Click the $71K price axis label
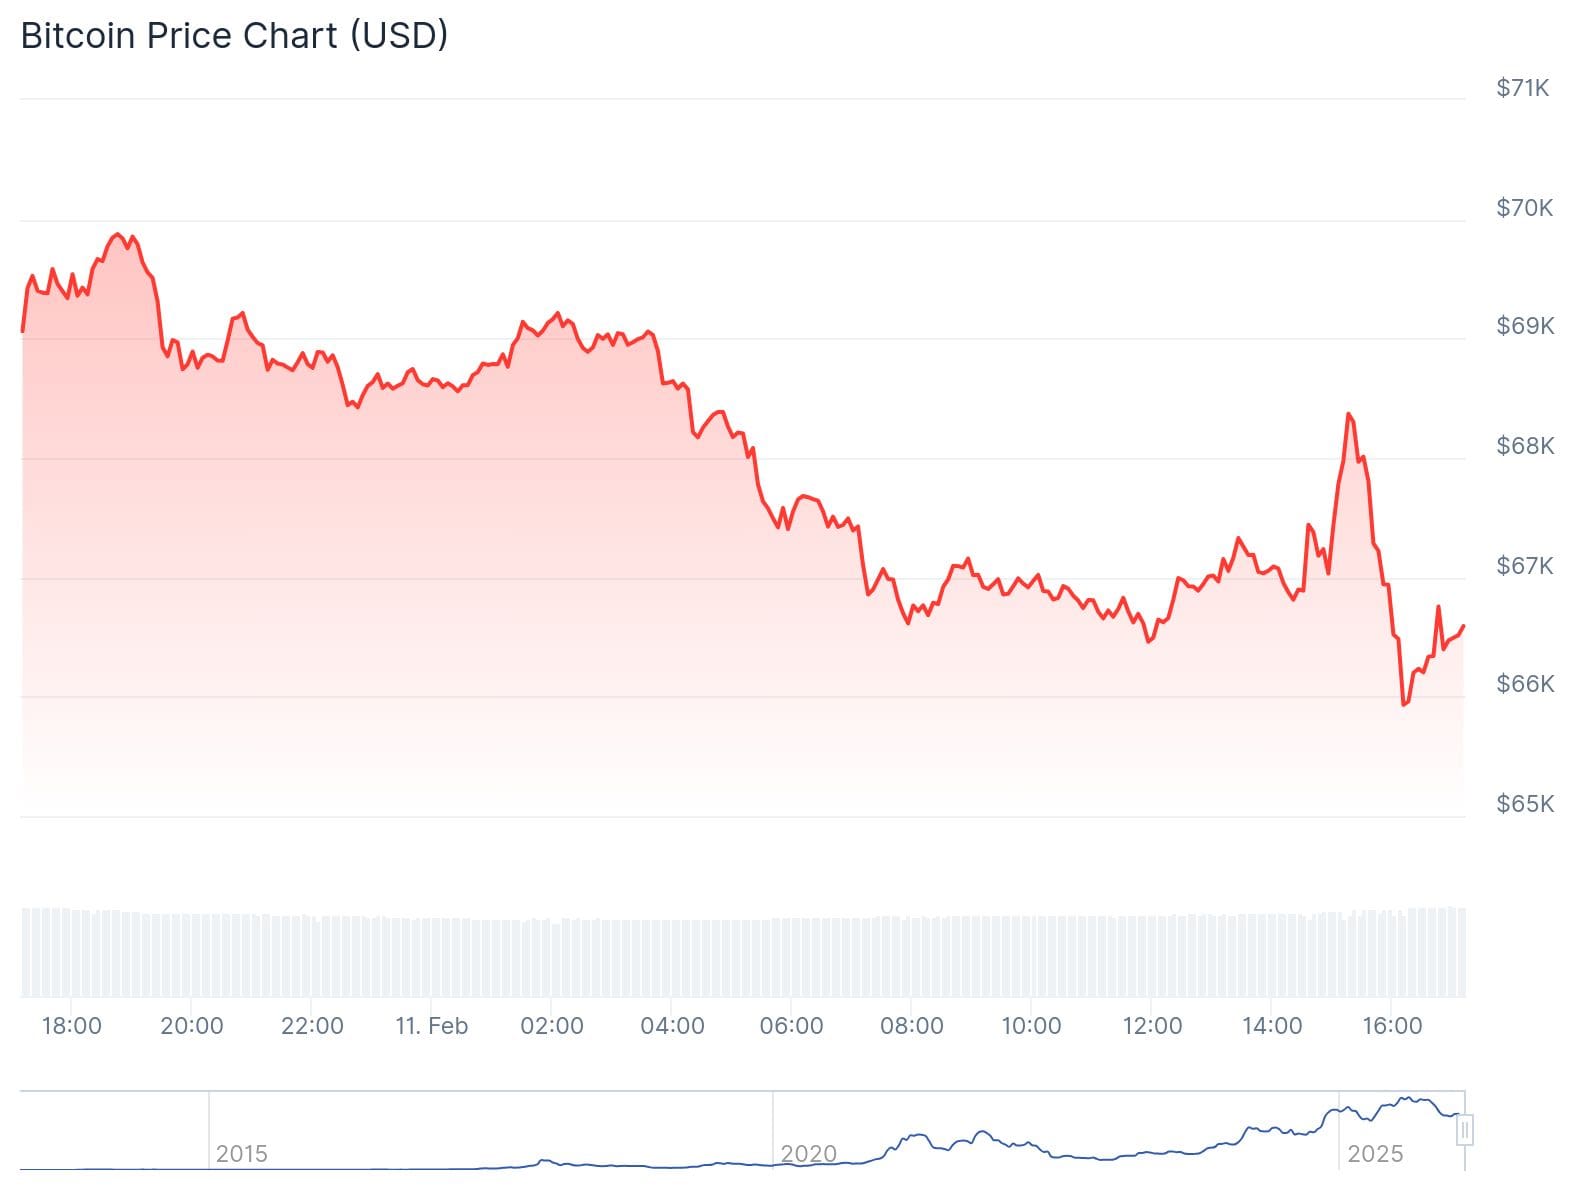The image size is (1576, 1200). 1522,88
